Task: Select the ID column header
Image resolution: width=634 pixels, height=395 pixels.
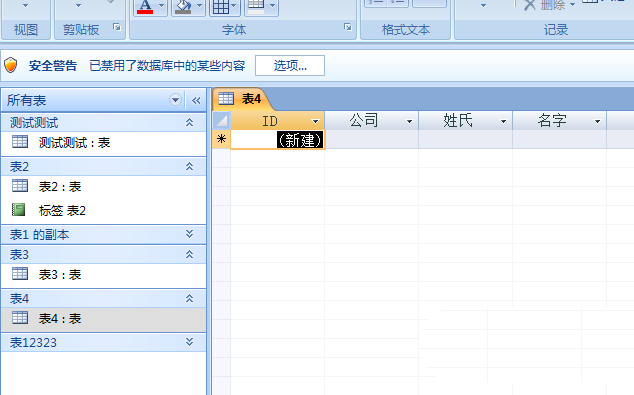Action: click(x=277, y=121)
